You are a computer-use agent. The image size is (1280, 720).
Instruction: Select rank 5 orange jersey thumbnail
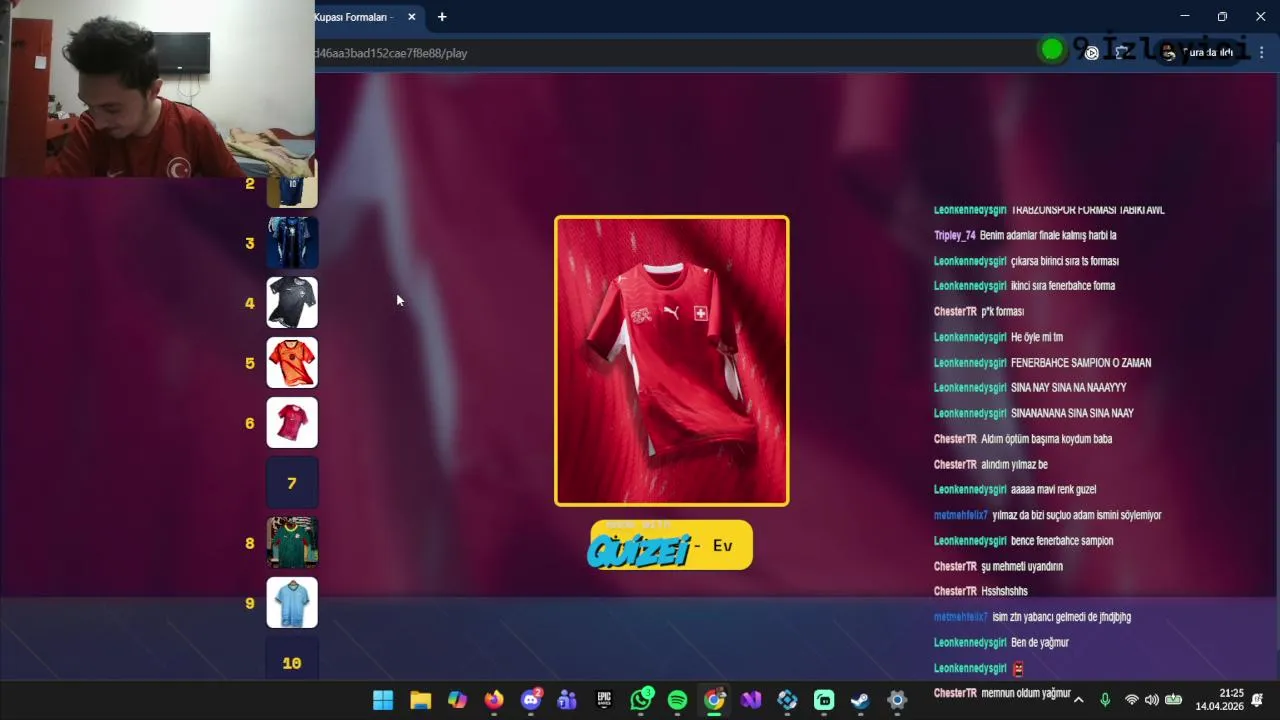coord(292,363)
